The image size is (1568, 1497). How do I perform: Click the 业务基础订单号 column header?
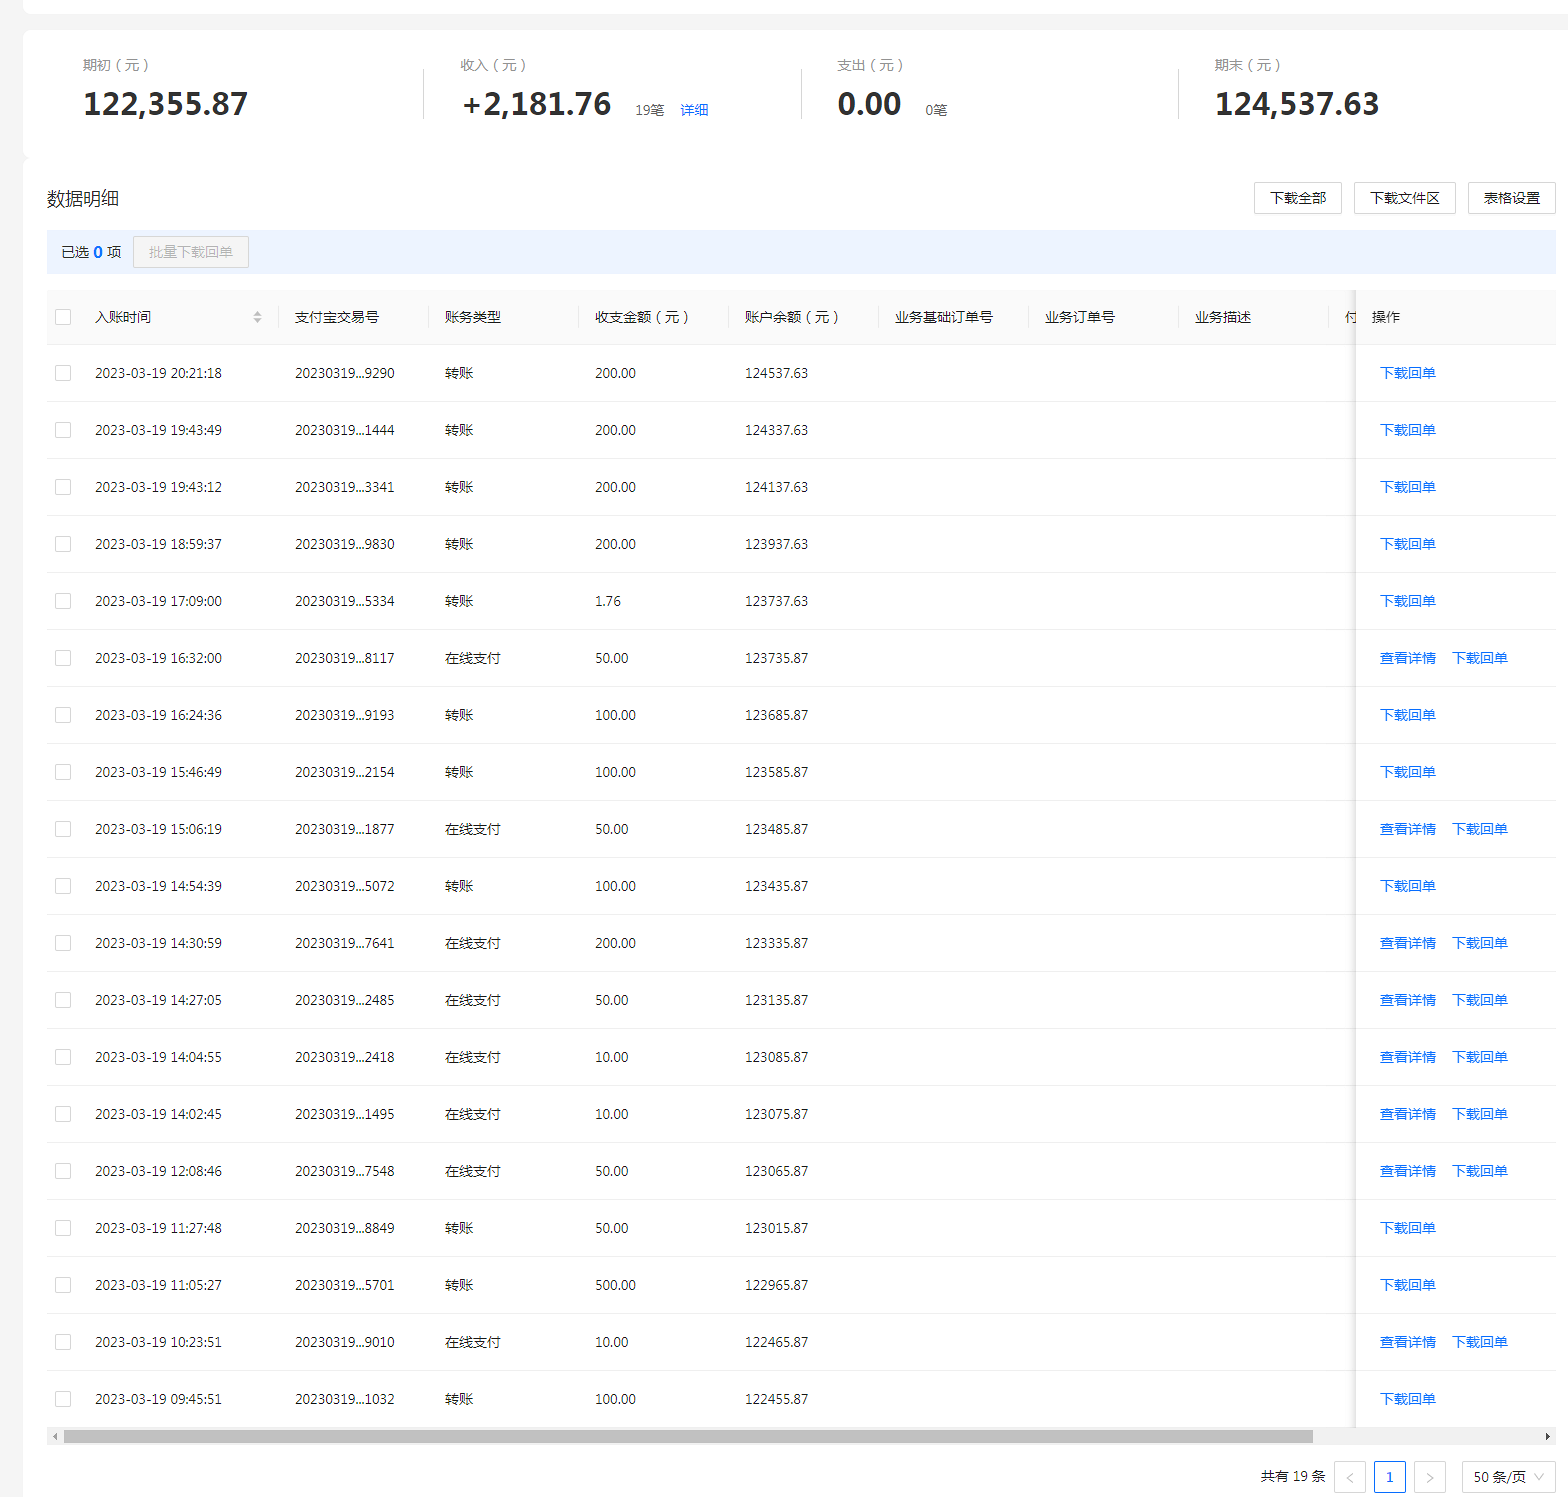[x=944, y=317]
